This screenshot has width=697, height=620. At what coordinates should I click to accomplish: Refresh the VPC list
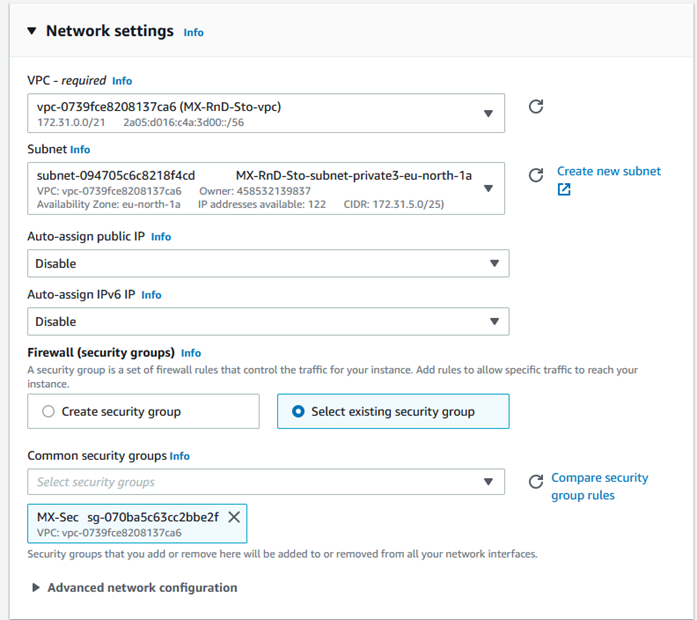click(536, 107)
